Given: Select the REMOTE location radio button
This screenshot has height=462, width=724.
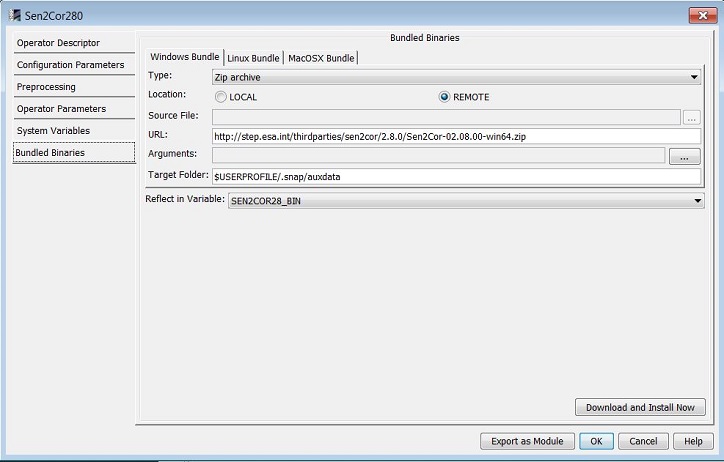Looking at the screenshot, I should (x=445, y=97).
